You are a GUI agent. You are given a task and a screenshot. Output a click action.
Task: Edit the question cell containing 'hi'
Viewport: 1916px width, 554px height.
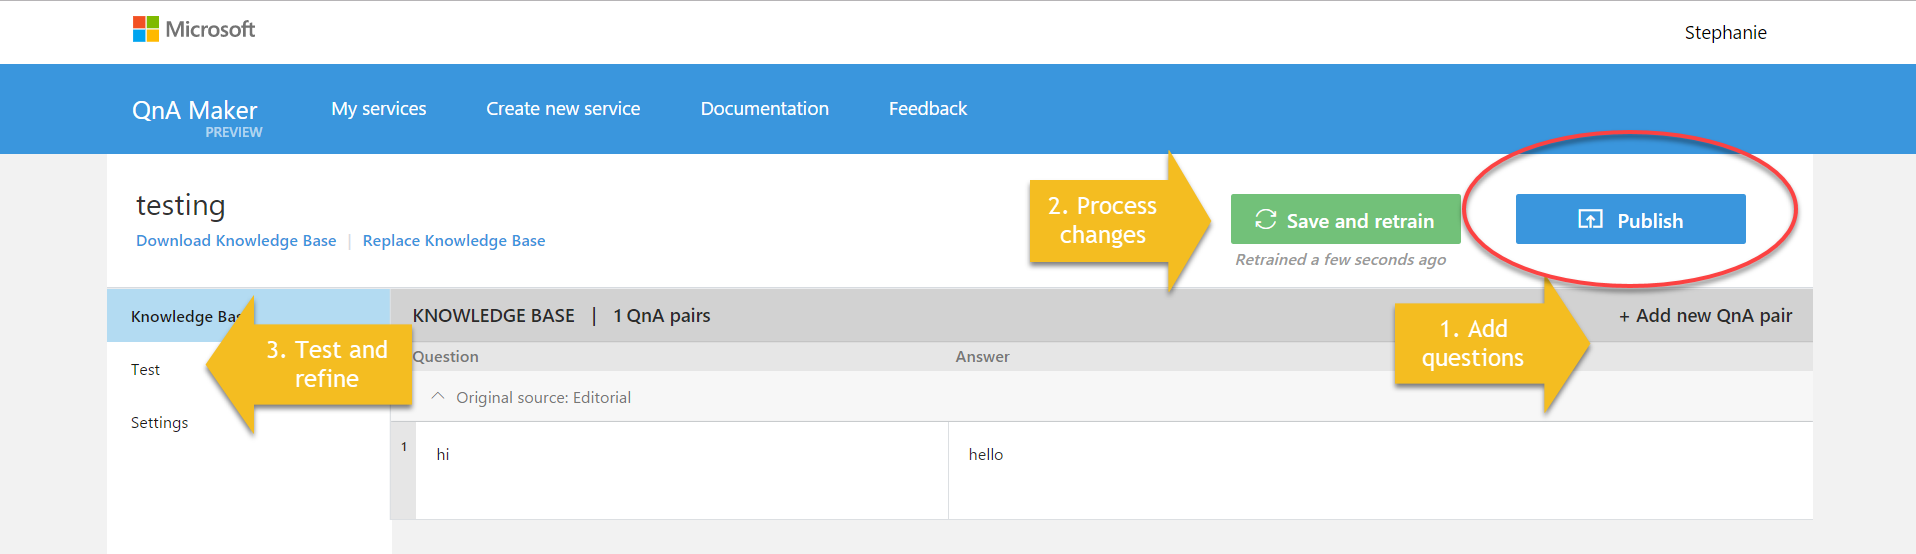click(x=681, y=470)
